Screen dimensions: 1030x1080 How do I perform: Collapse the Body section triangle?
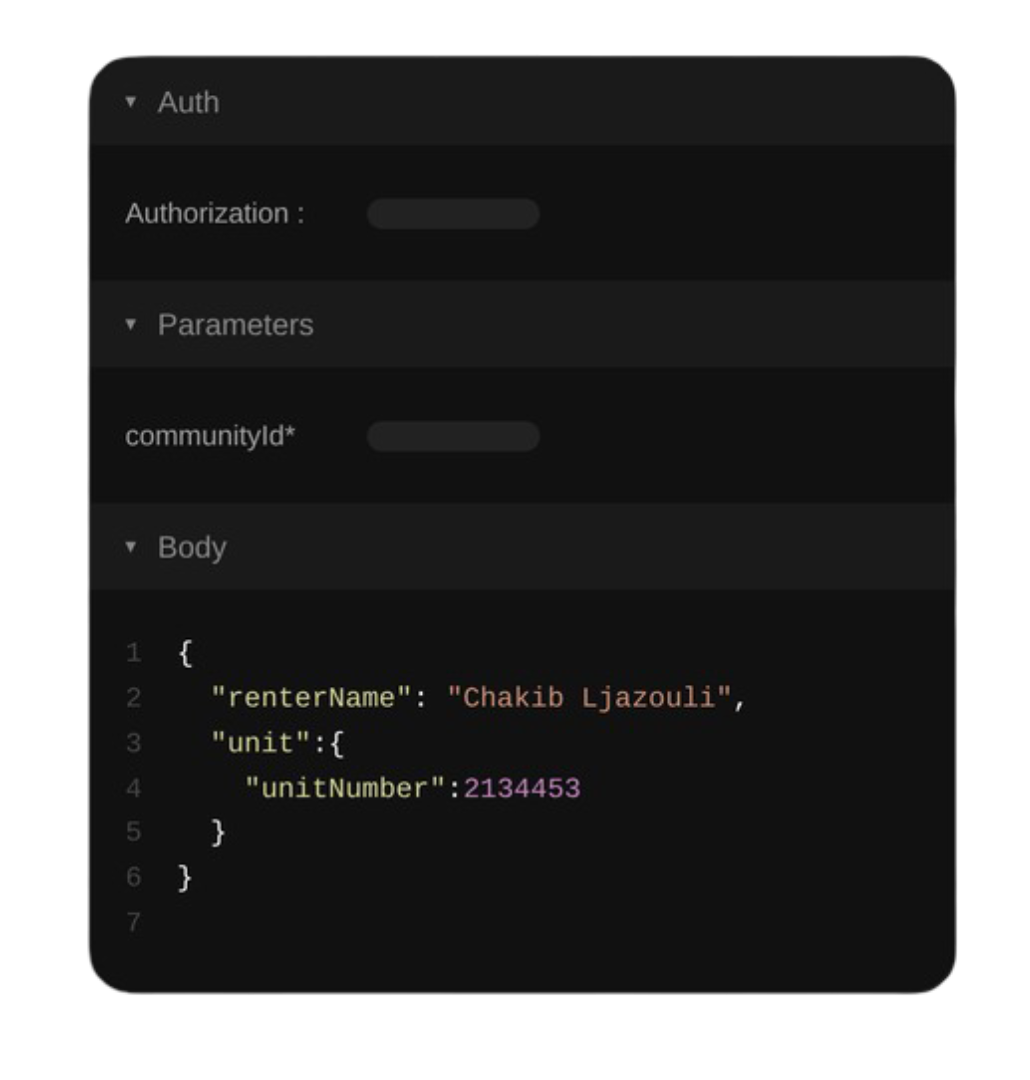click(131, 547)
